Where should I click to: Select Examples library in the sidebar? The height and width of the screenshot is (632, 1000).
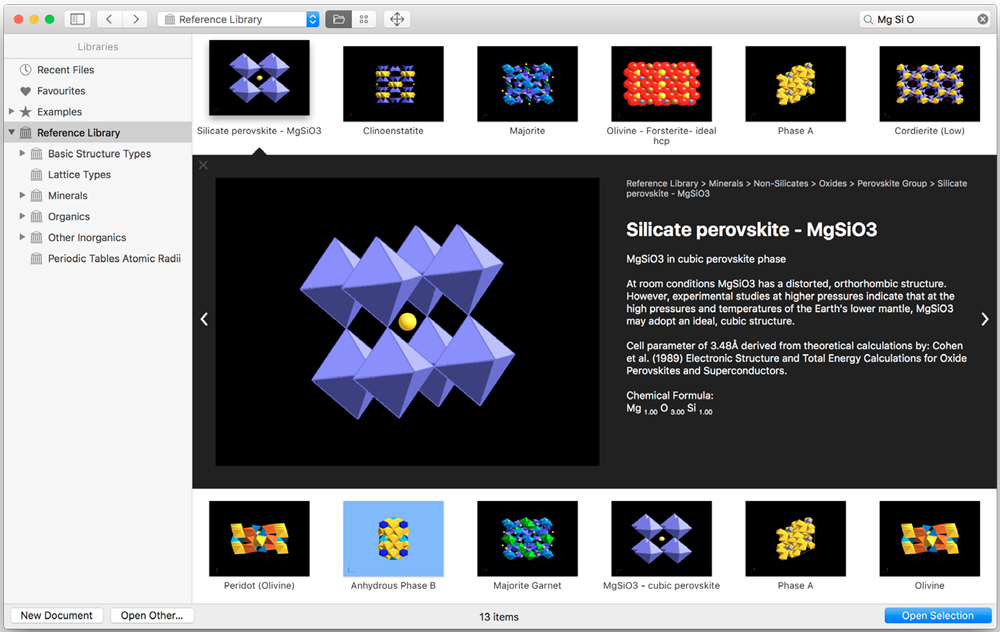tap(59, 112)
